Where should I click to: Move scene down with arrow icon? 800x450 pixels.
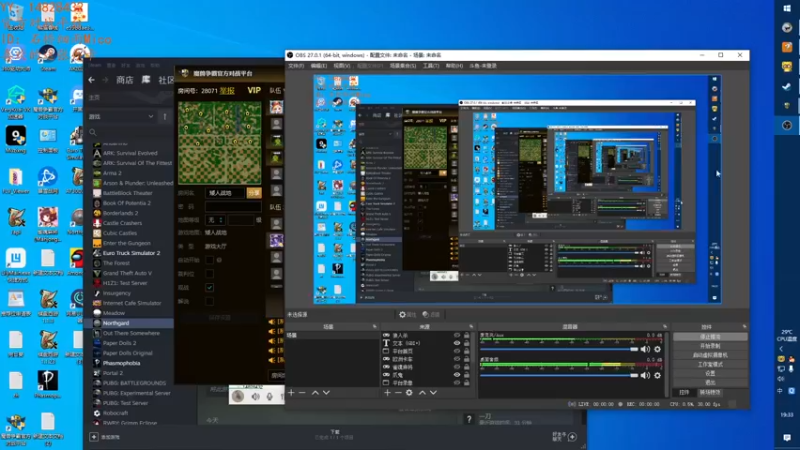[x=326, y=393]
